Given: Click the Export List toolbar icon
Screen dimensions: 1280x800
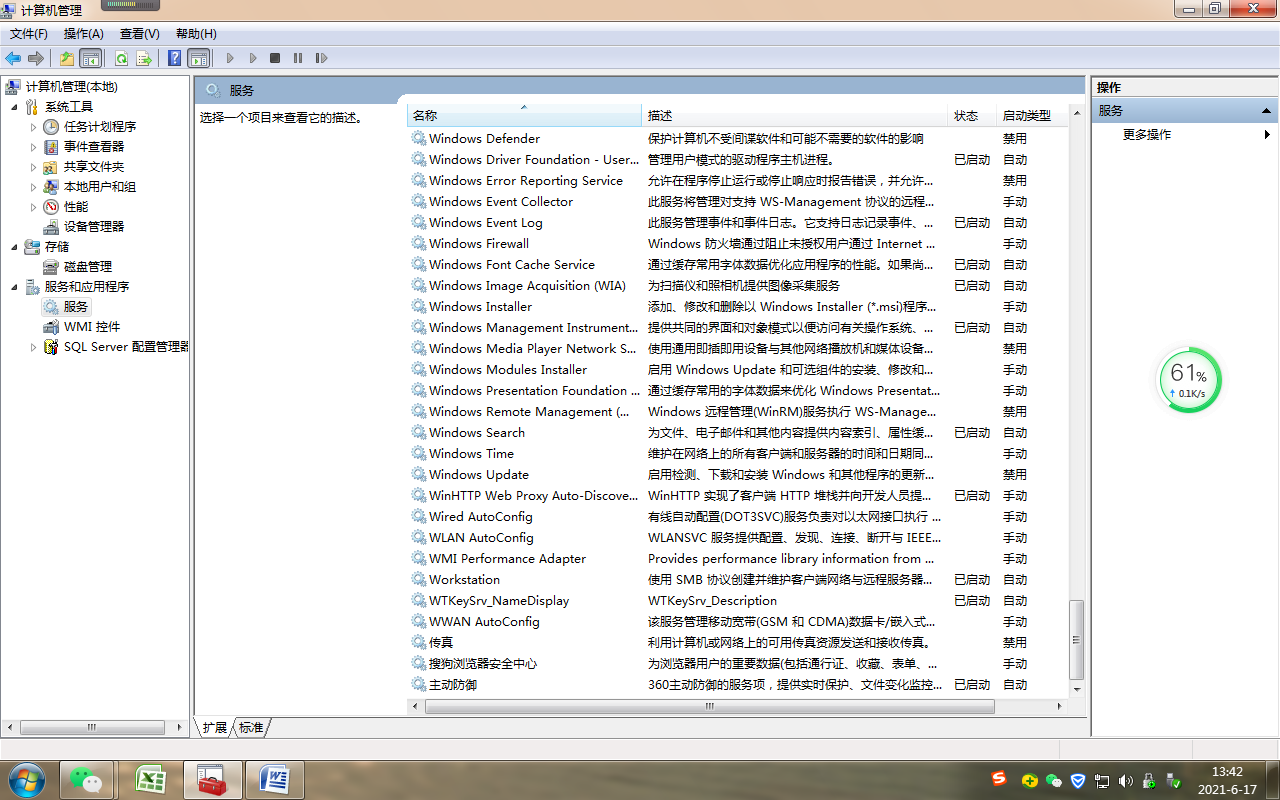Looking at the screenshot, I should pos(144,58).
